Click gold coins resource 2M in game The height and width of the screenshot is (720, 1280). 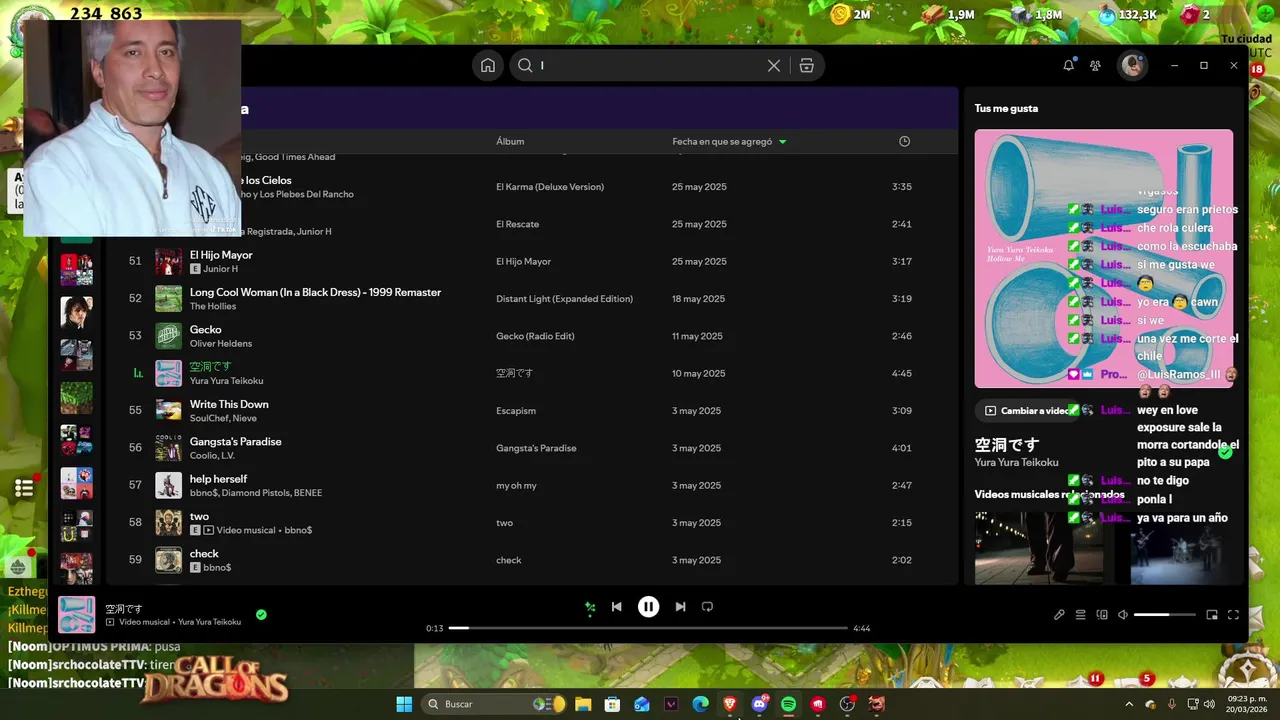[x=851, y=14]
